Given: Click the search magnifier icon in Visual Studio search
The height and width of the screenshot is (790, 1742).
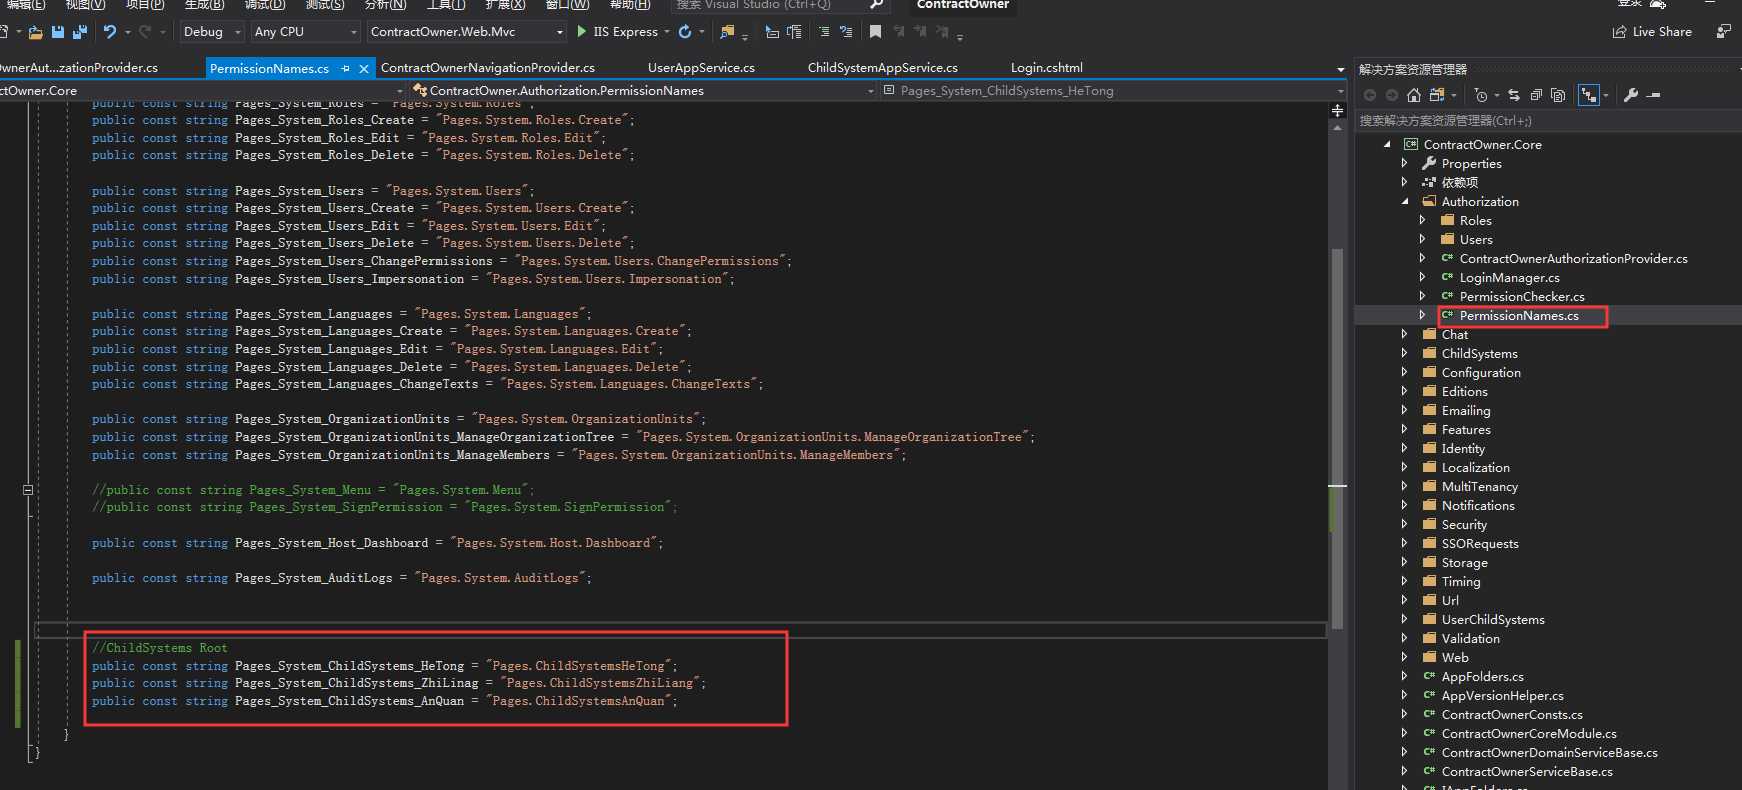Looking at the screenshot, I should pos(876,4).
